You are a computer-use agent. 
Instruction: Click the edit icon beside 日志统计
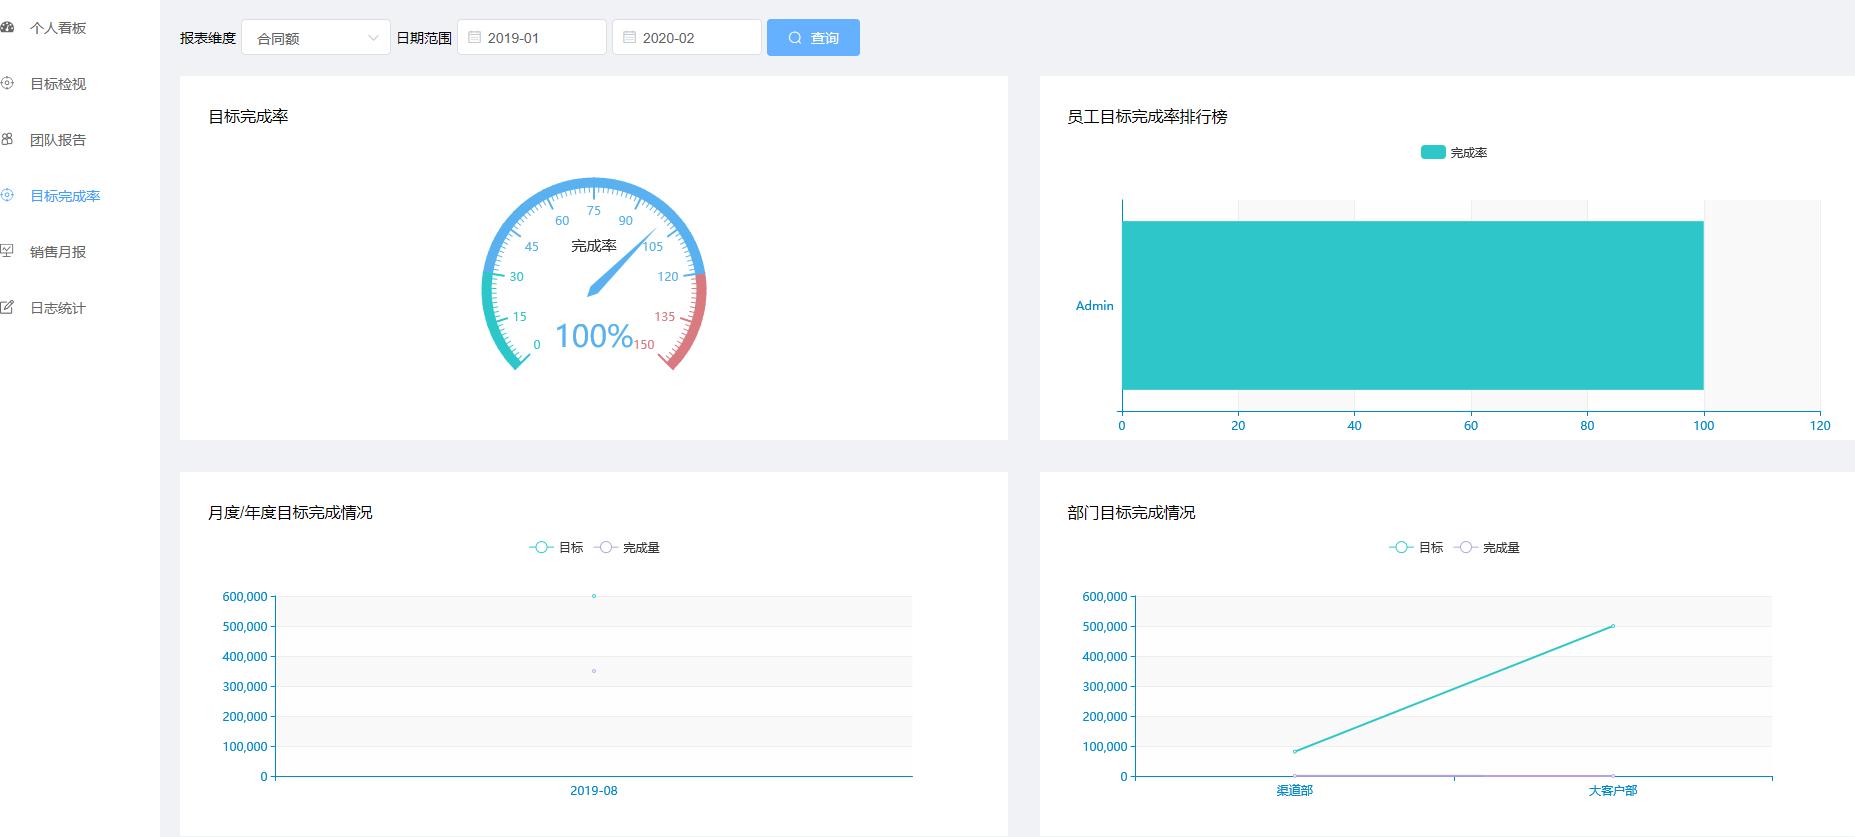(7, 307)
